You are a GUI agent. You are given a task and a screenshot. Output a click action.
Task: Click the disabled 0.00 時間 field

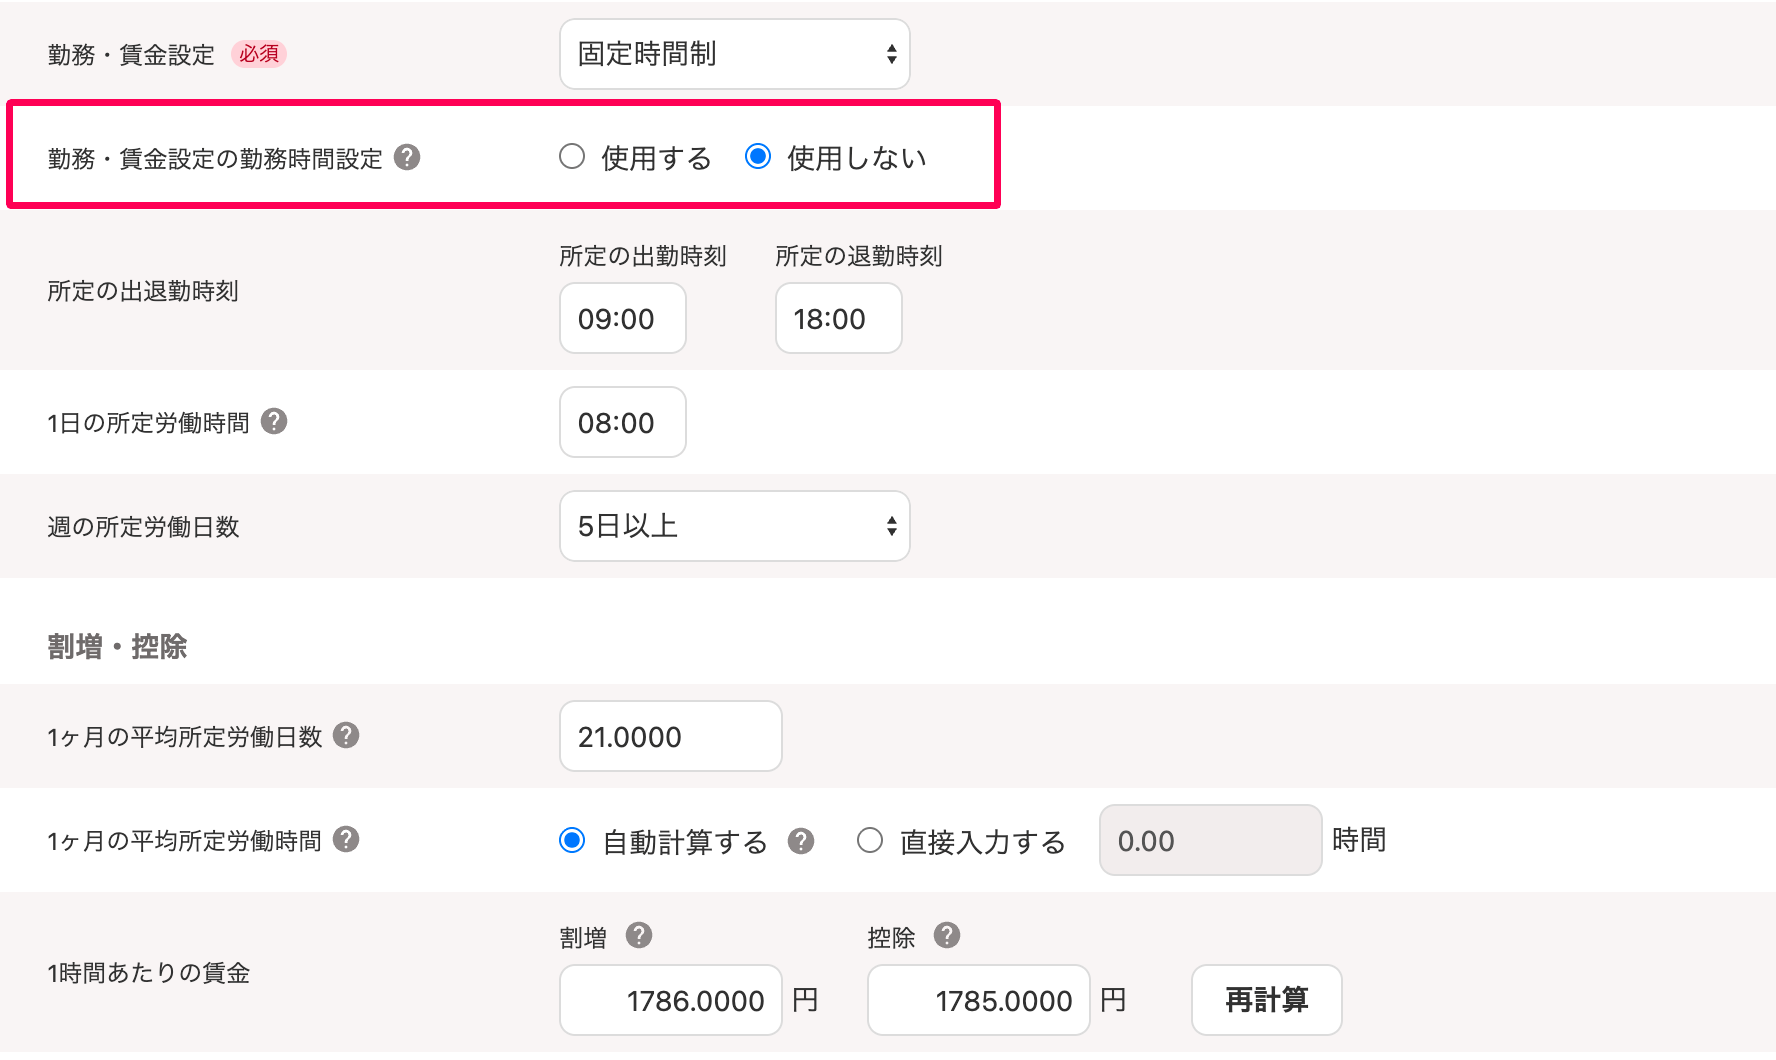pos(1211,840)
